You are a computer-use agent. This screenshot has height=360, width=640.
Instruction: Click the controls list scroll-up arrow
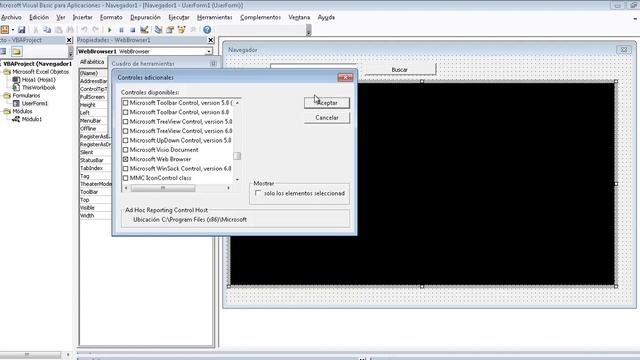coord(237,103)
